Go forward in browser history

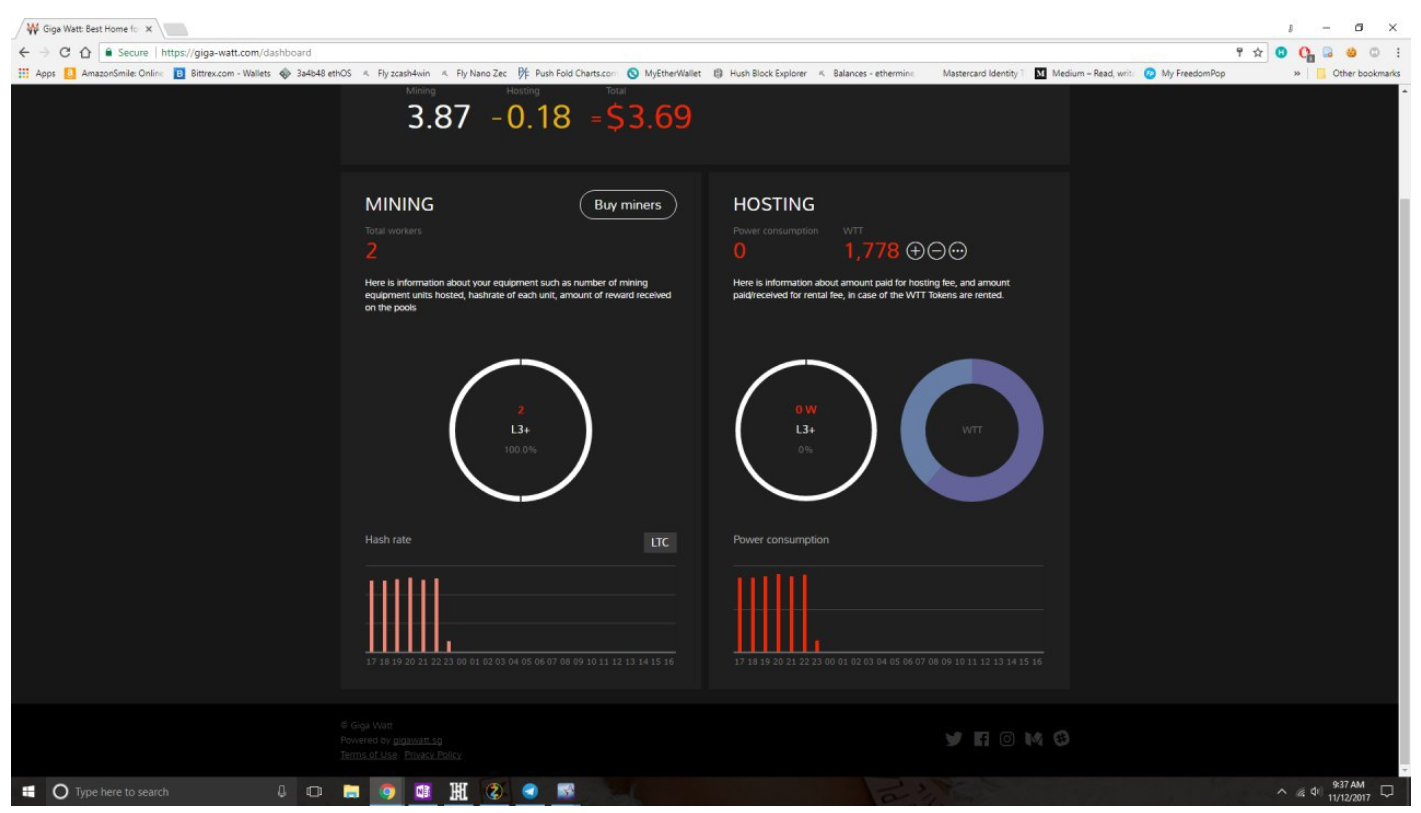44,53
